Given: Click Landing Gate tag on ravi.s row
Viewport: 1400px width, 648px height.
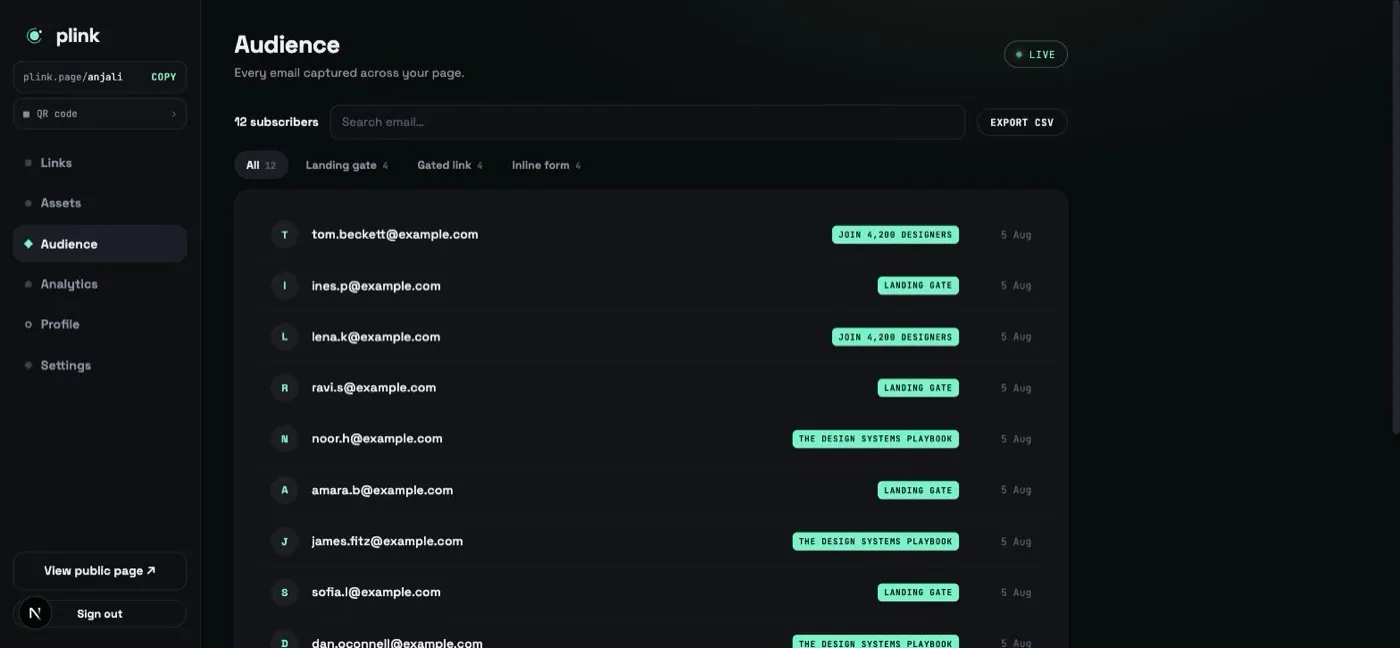Looking at the screenshot, I should [x=918, y=388].
